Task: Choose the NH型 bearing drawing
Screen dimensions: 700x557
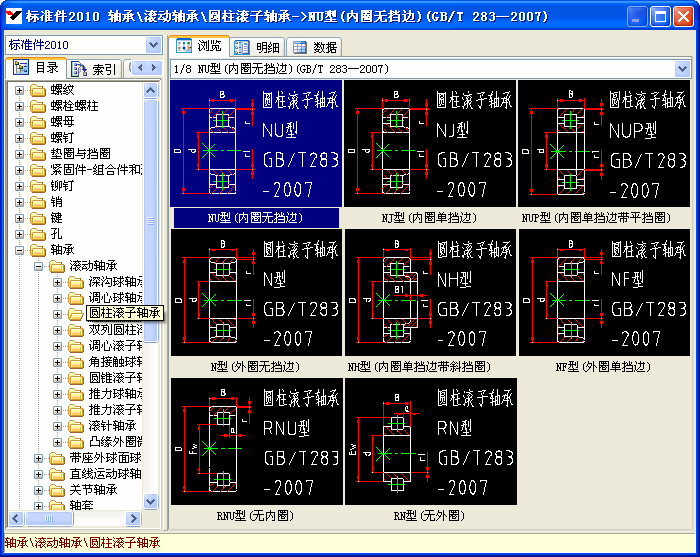Action: [x=429, y=292]
